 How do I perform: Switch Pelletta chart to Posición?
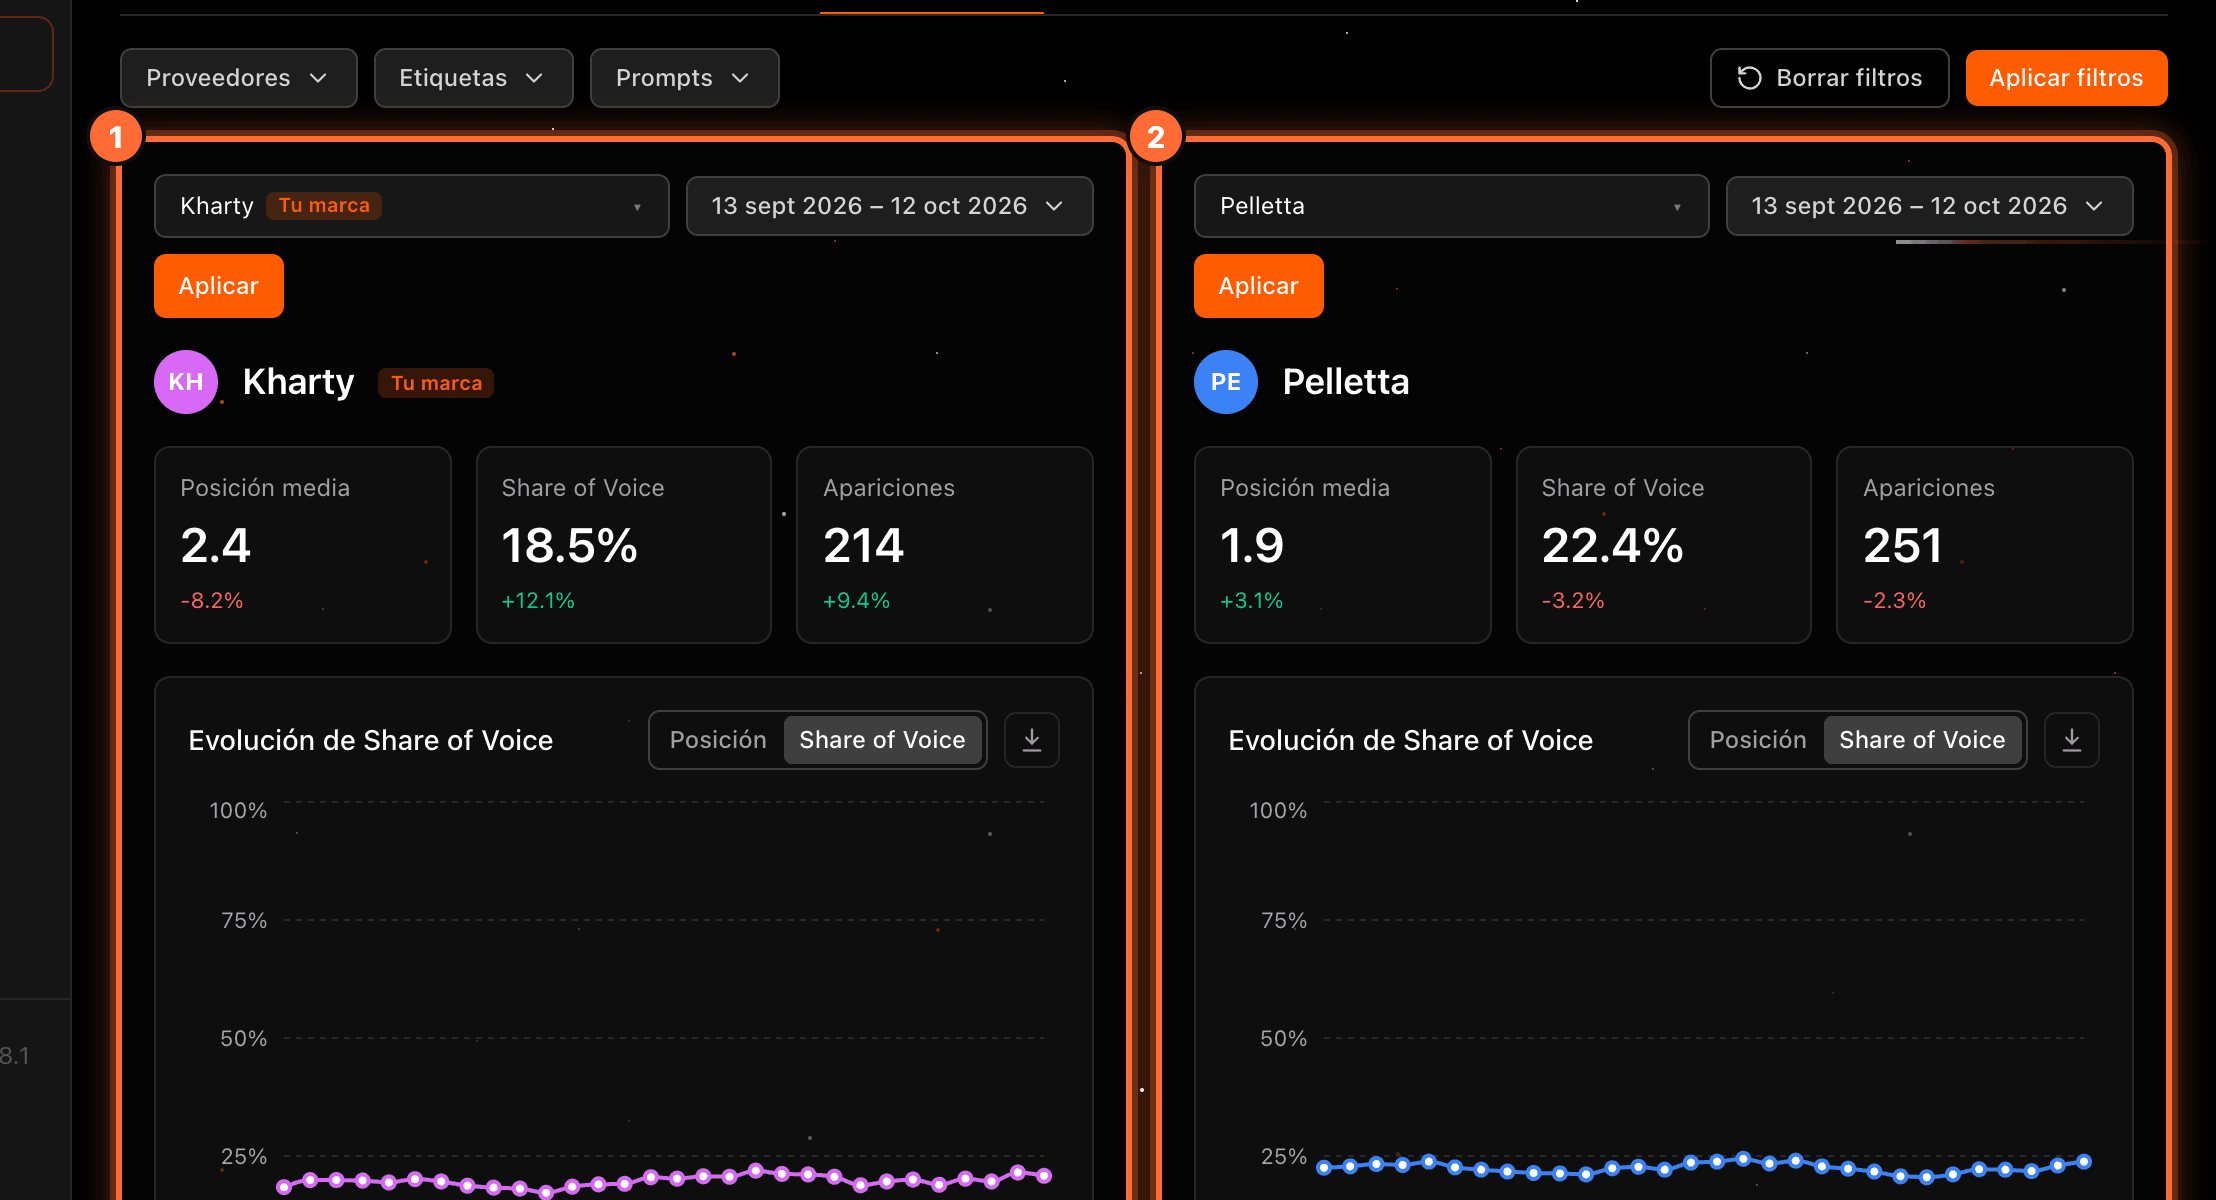[1758, 740]
